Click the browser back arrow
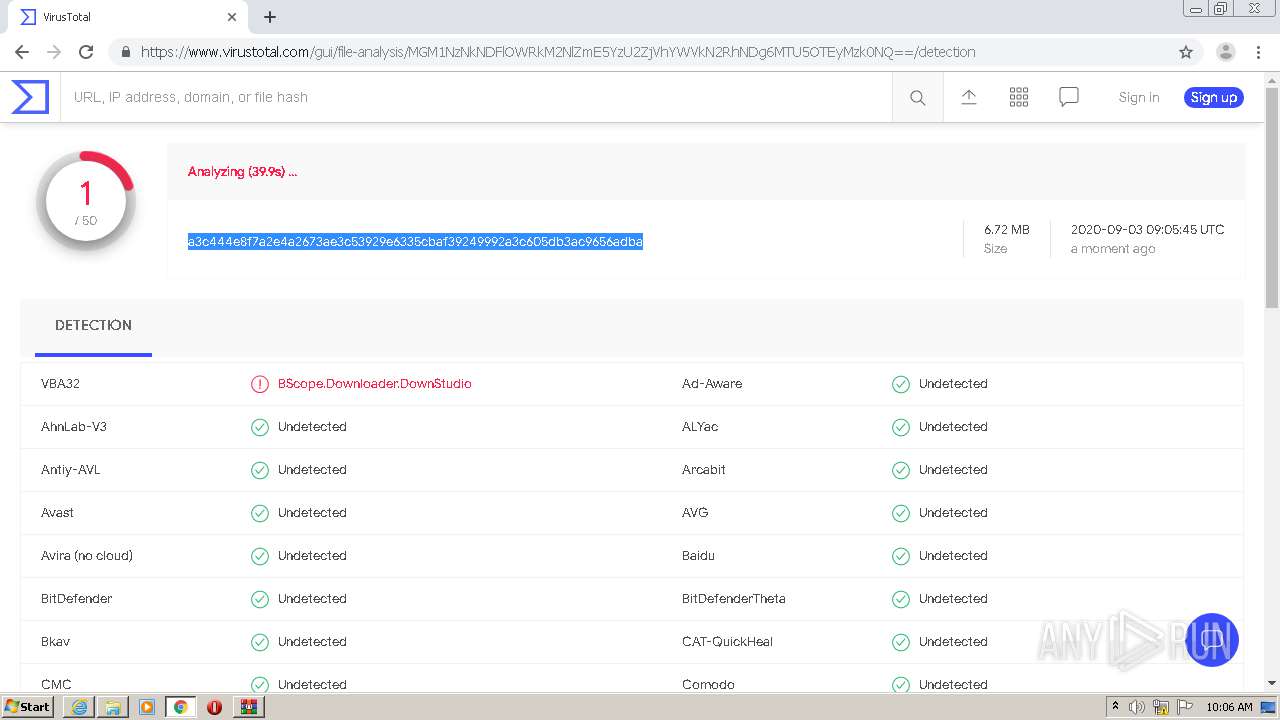This screenshot has height=720, width=1280. [22, 52]
